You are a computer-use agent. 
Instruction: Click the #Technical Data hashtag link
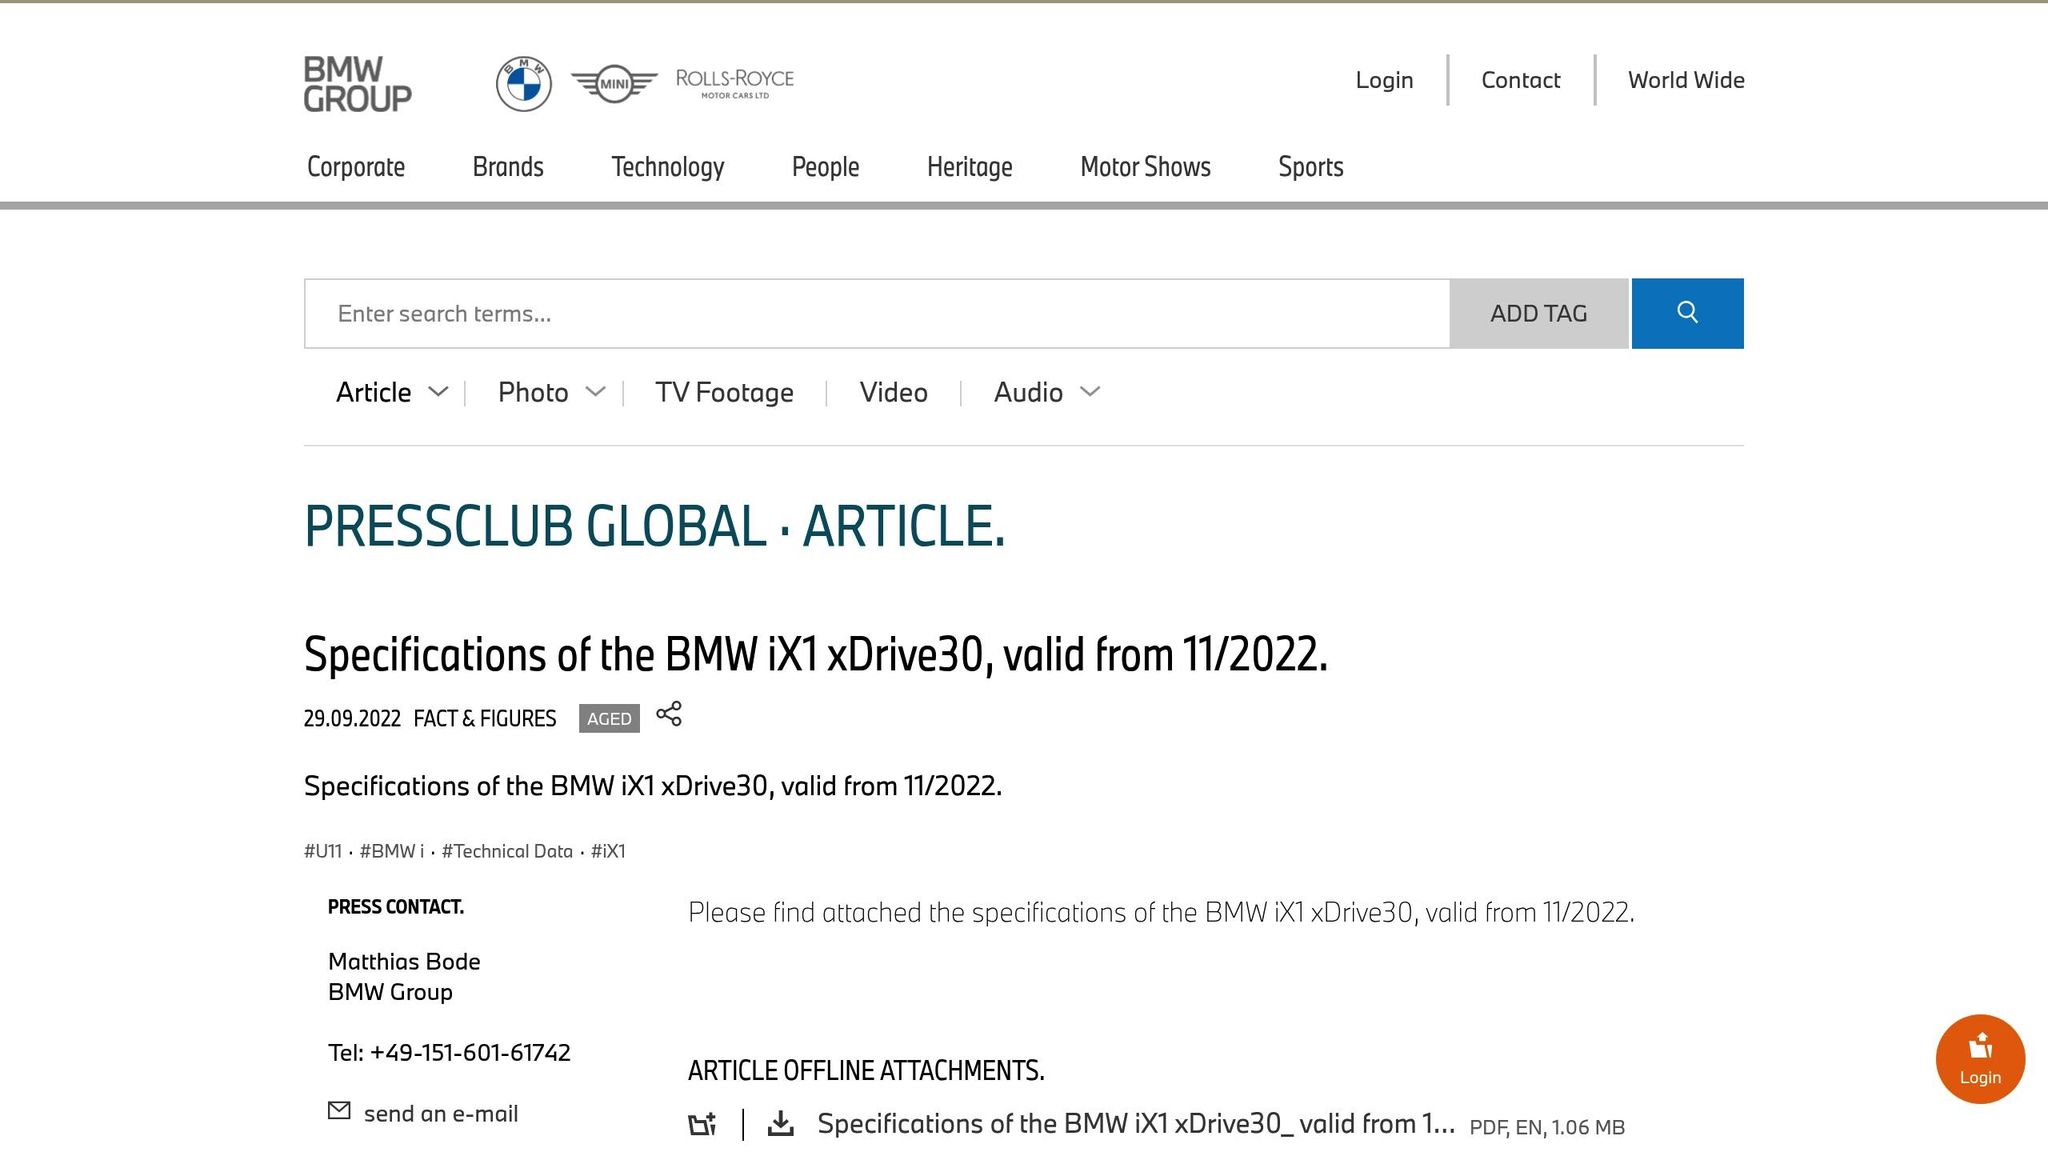click(x=507, y=851)
